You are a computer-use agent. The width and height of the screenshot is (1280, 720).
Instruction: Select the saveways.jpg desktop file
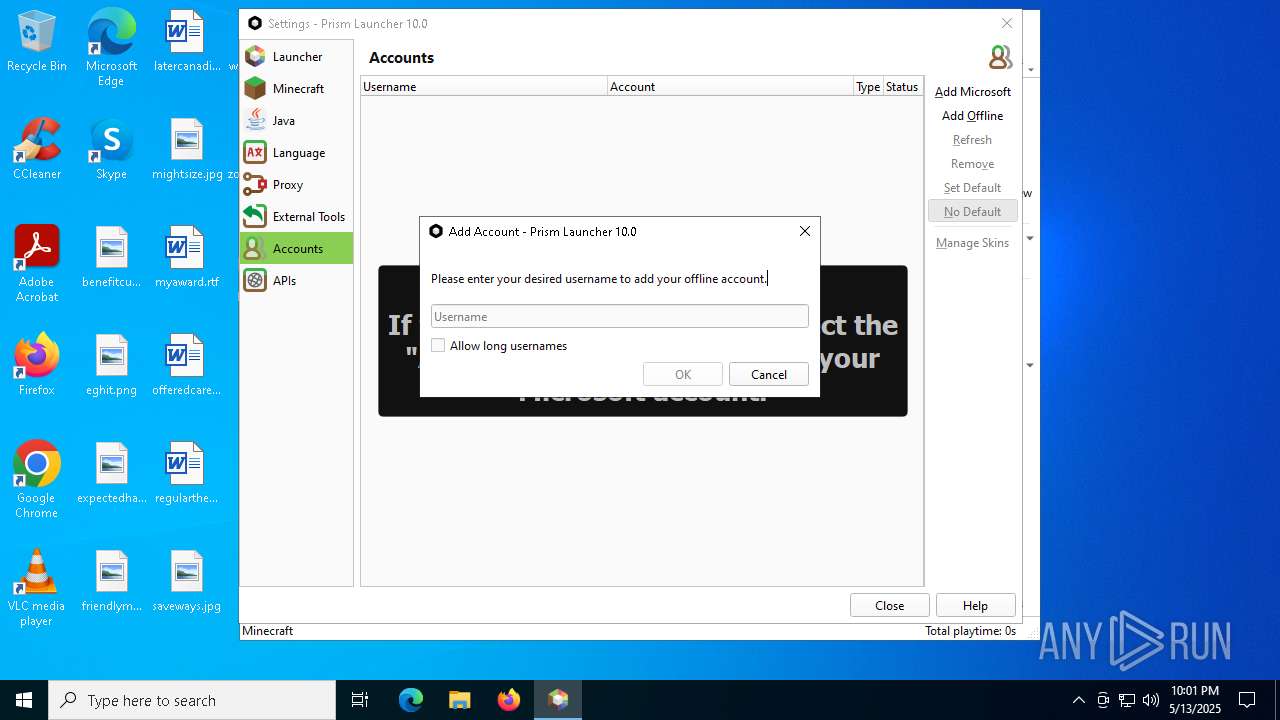pyautogui.click(x=187, y=582)
